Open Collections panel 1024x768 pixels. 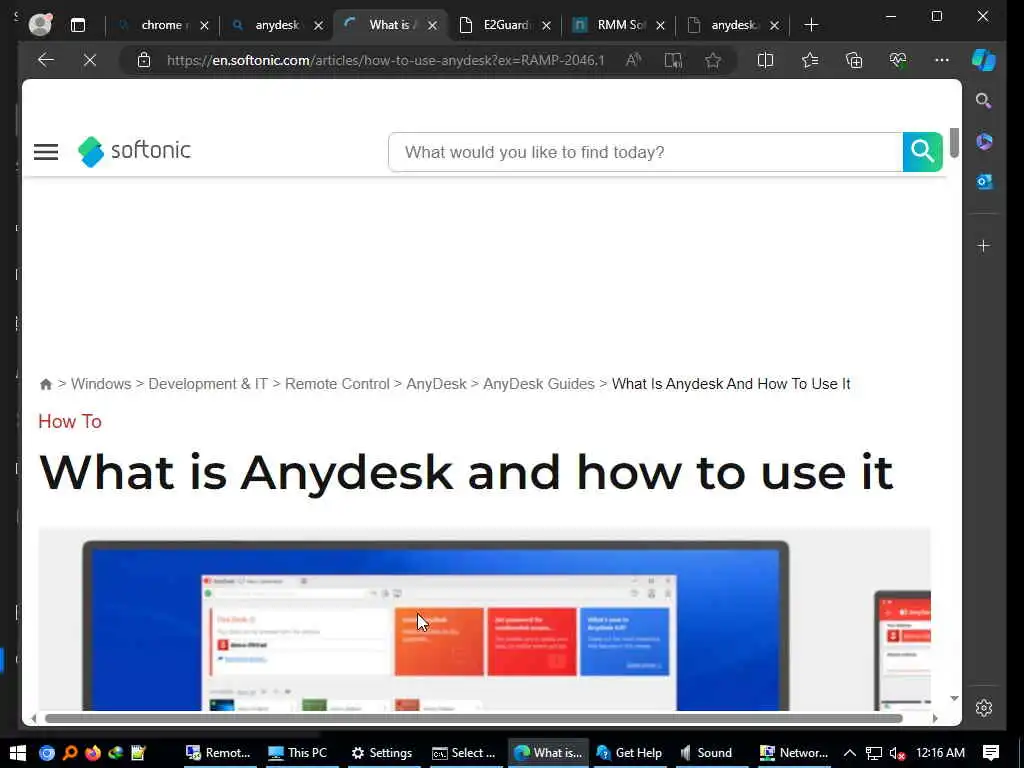click(x=854, y=60)
